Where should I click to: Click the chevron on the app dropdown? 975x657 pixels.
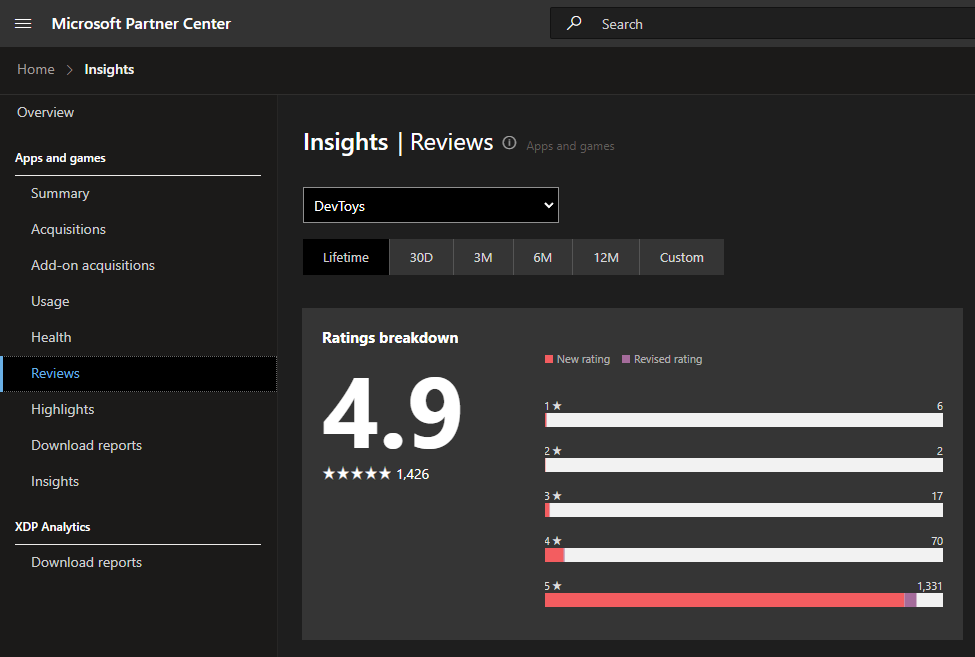(x=548, y=205)
